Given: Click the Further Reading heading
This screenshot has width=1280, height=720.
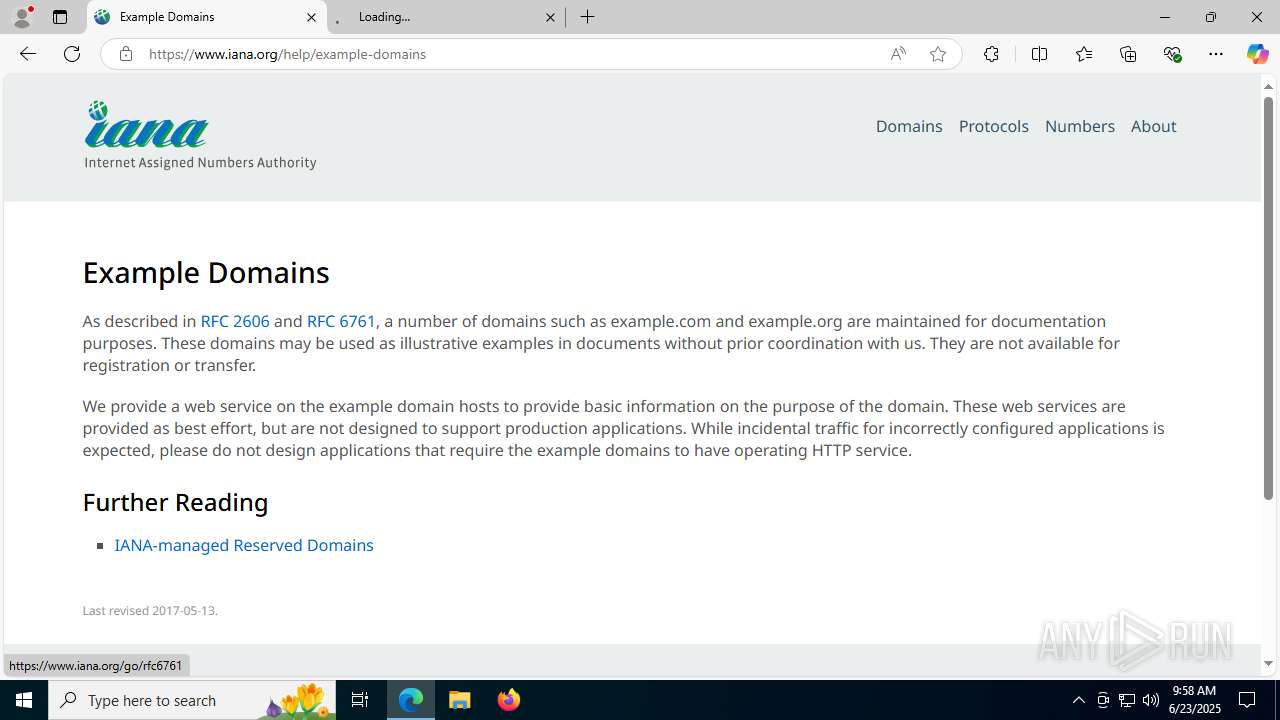Looking at the screenshot, I should [175, 502].
